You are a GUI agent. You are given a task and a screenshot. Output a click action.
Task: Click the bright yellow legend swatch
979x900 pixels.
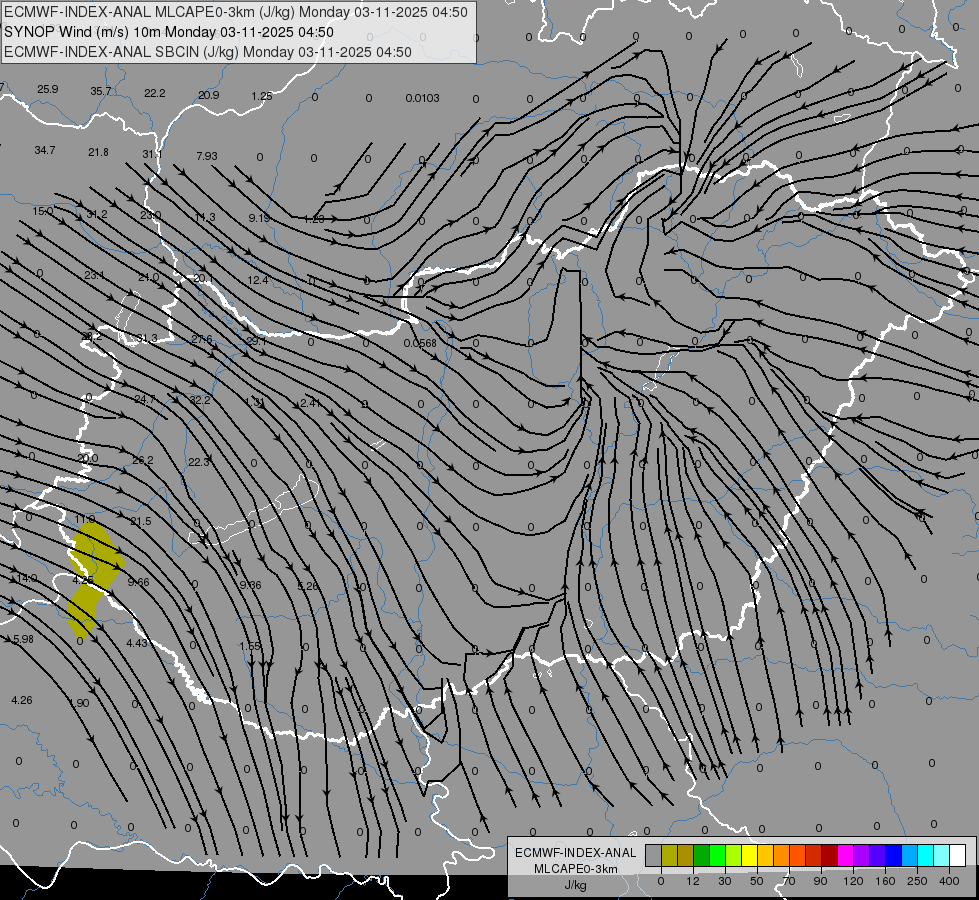tap(749, 856)
